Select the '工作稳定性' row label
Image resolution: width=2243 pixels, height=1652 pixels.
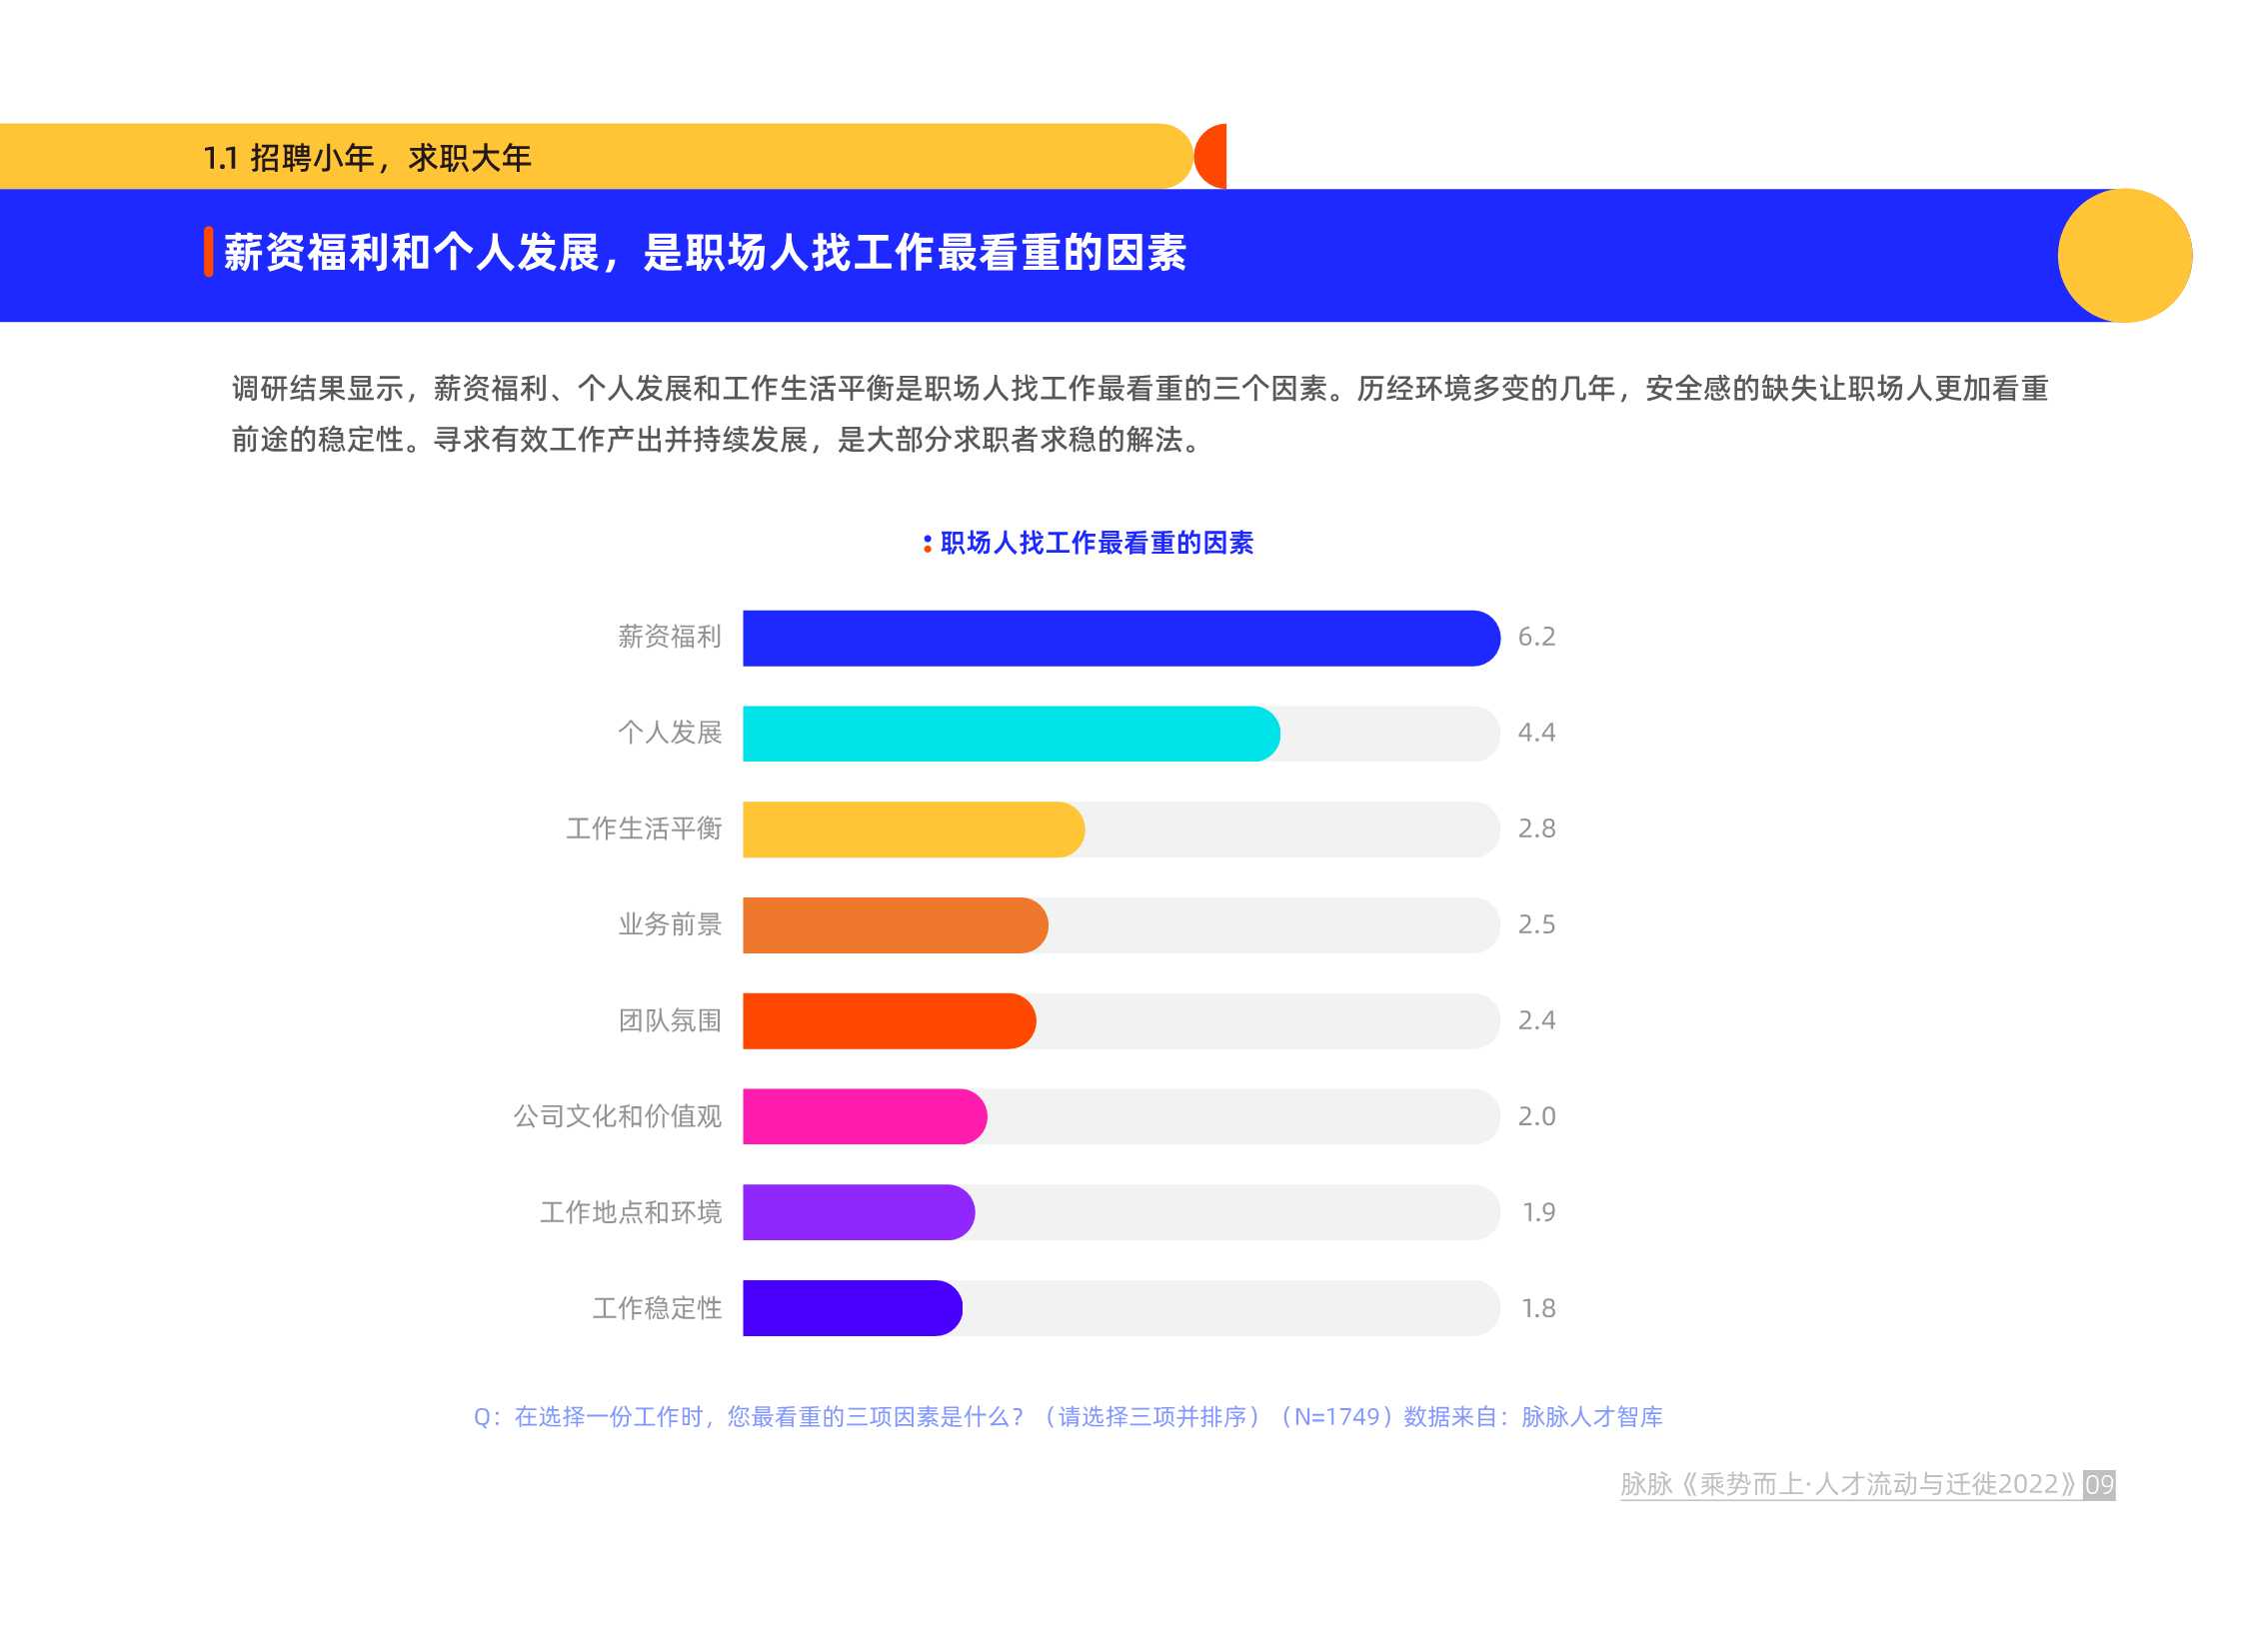(656, 1309)
